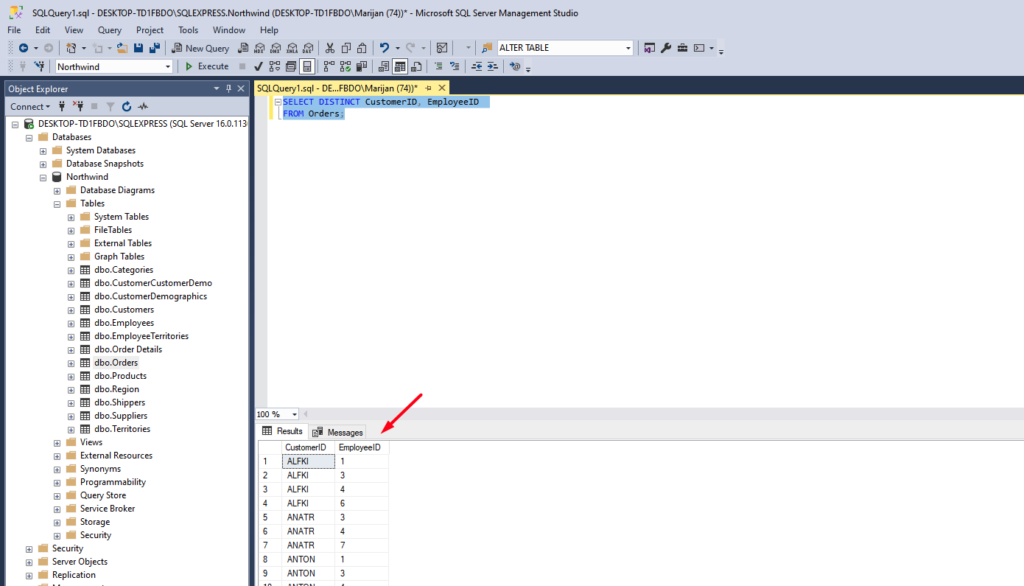Select the Programmability folder
Viewport: 1024px width, 586px height.
[x=112, y=482]
